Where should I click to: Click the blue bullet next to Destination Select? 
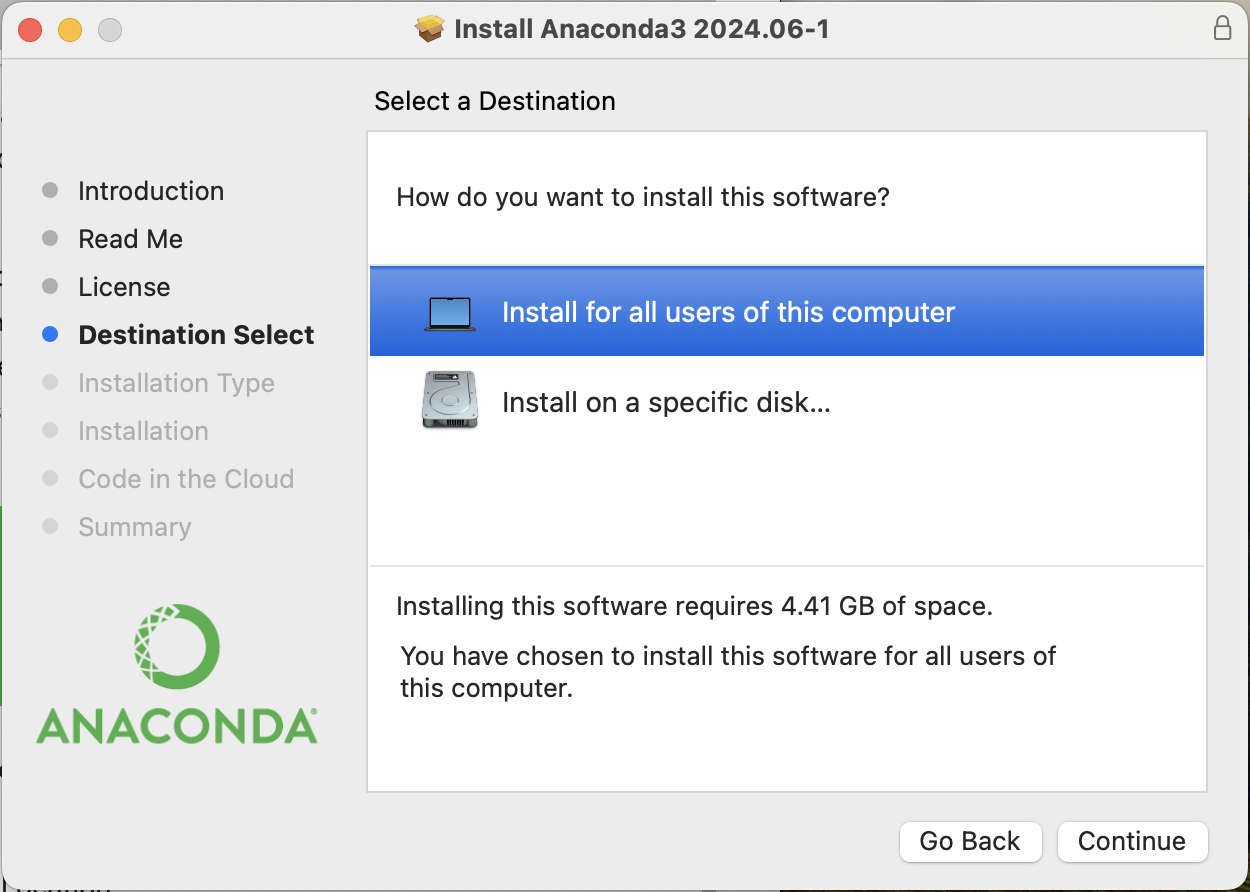tap(50, 335)
